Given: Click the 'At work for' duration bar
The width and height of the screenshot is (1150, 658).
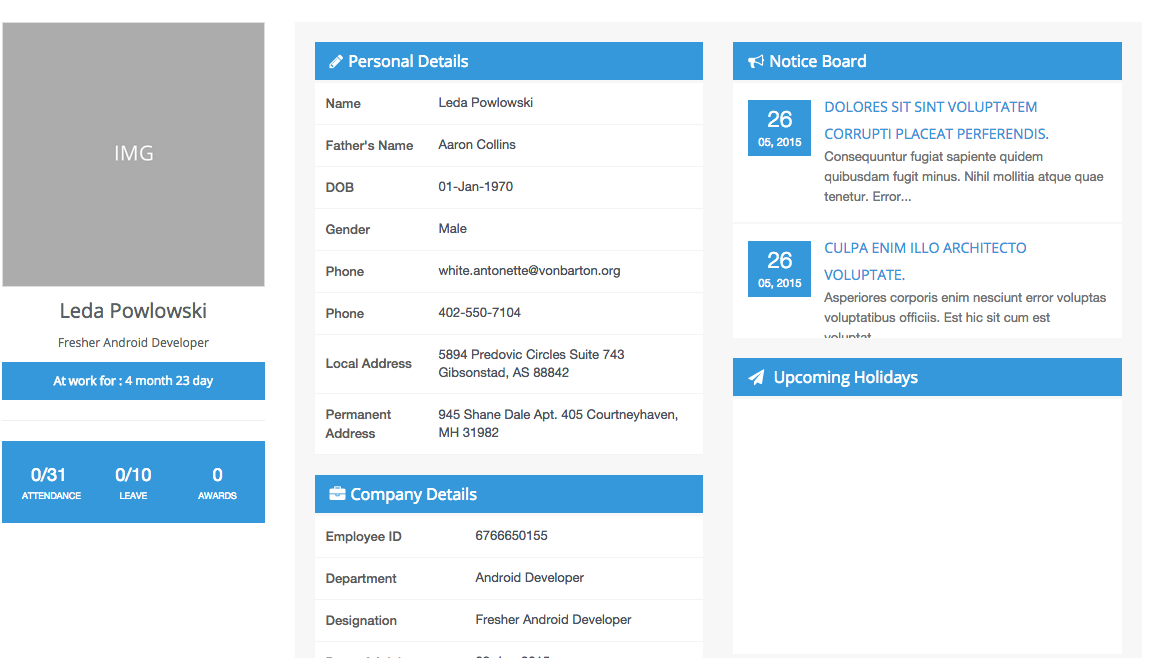Looking at the screenshot, I should tap(133, 381).
